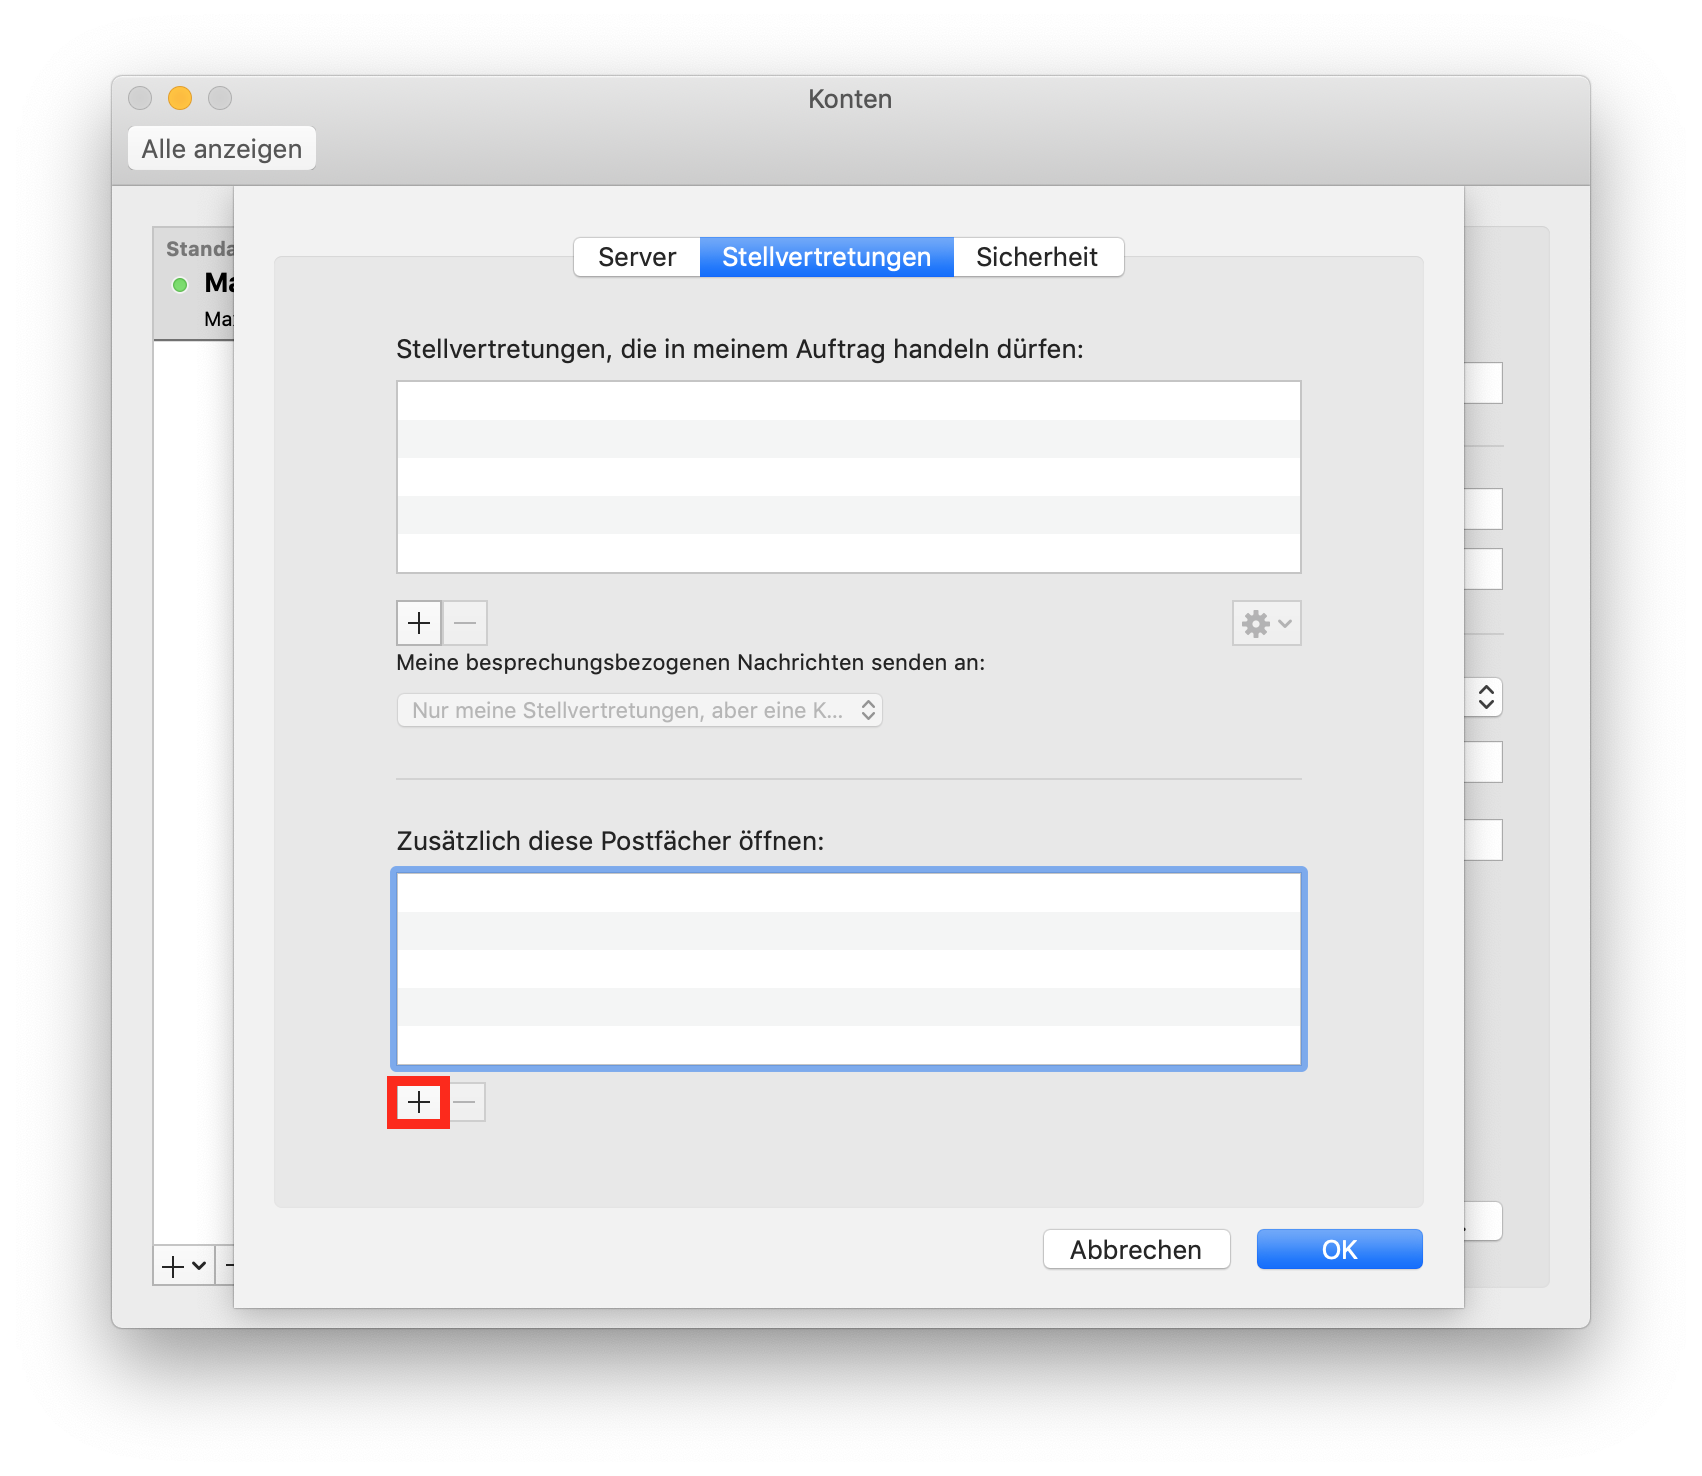Open the Sicherheit tab
This screenshot has height=1476, width=1702.
tap(1037, 257)
